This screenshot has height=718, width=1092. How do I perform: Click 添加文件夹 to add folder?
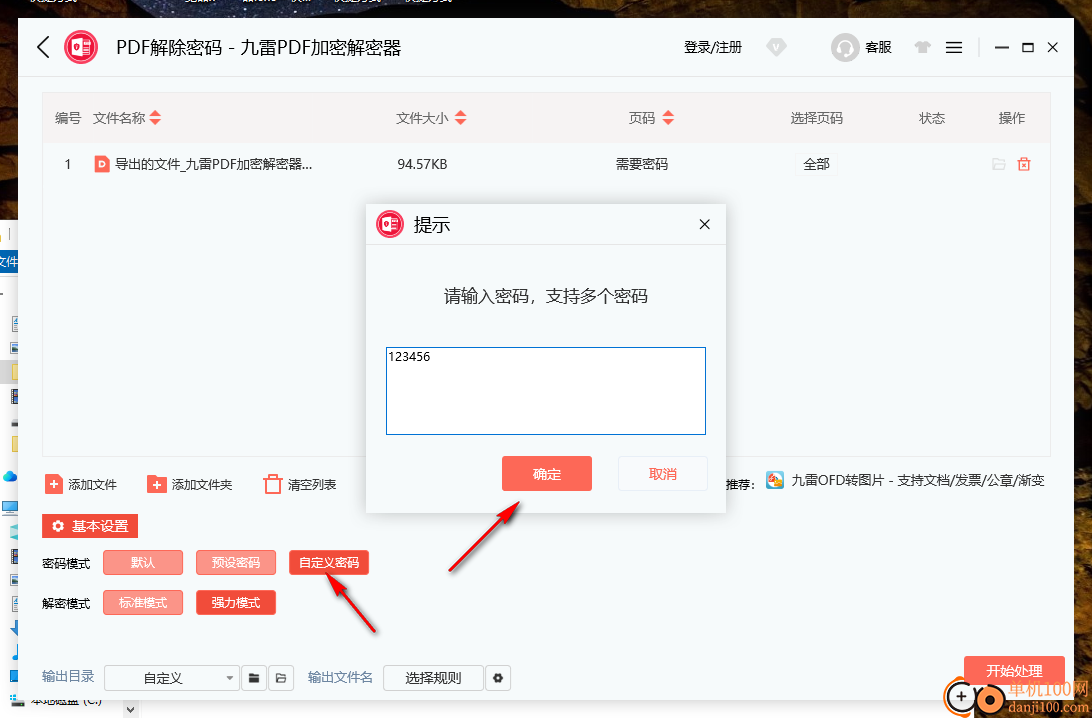(x=189, y=484)
